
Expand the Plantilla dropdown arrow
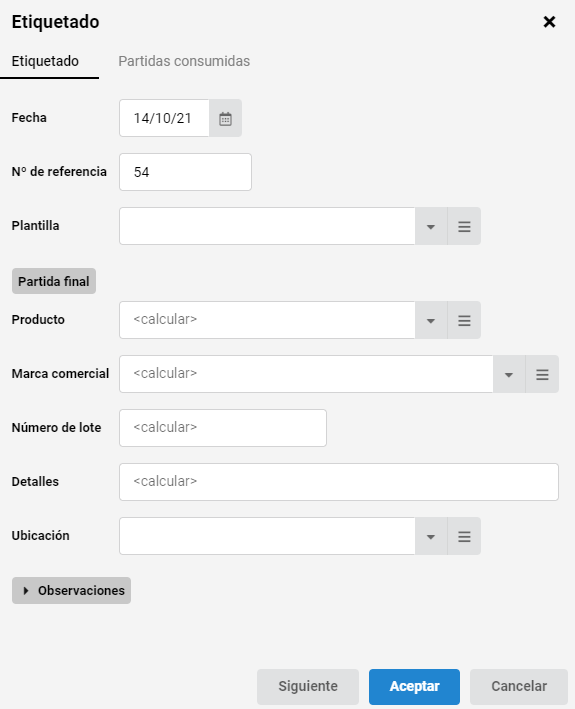click(x=431, y=226)
